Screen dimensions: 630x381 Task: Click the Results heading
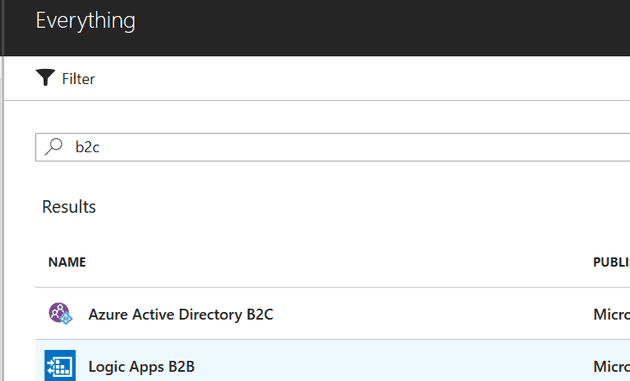click(69, 207)
